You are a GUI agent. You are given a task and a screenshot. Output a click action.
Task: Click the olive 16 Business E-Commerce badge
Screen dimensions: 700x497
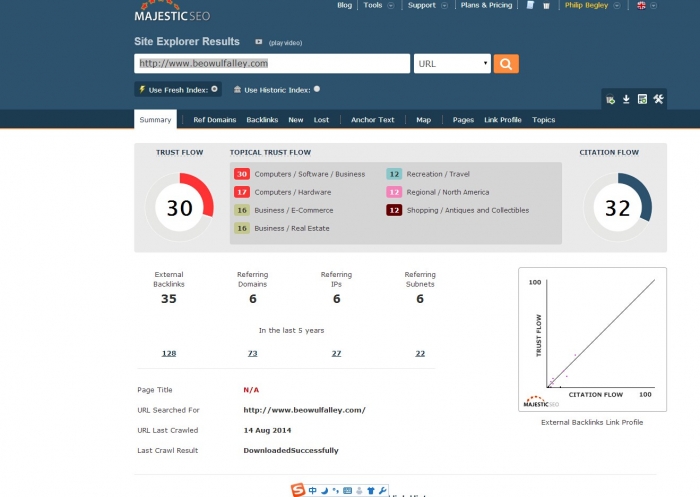(242, 210)
